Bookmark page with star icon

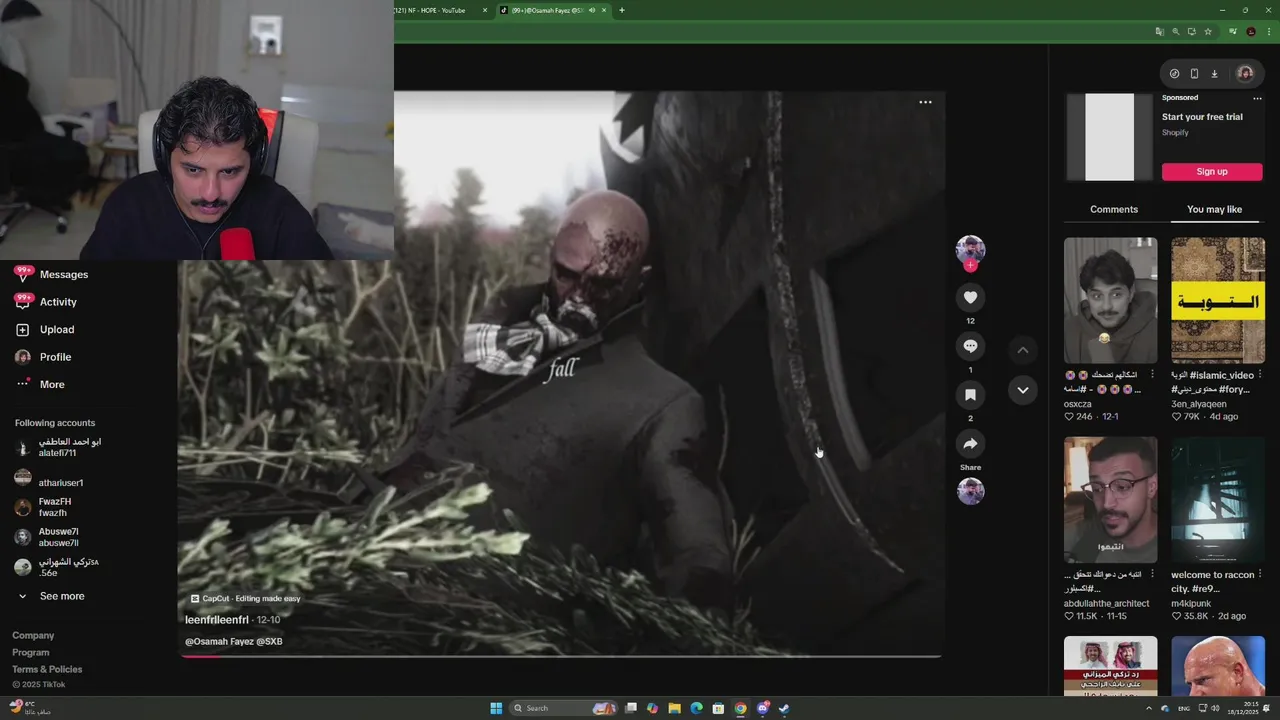coord(1208,32)
